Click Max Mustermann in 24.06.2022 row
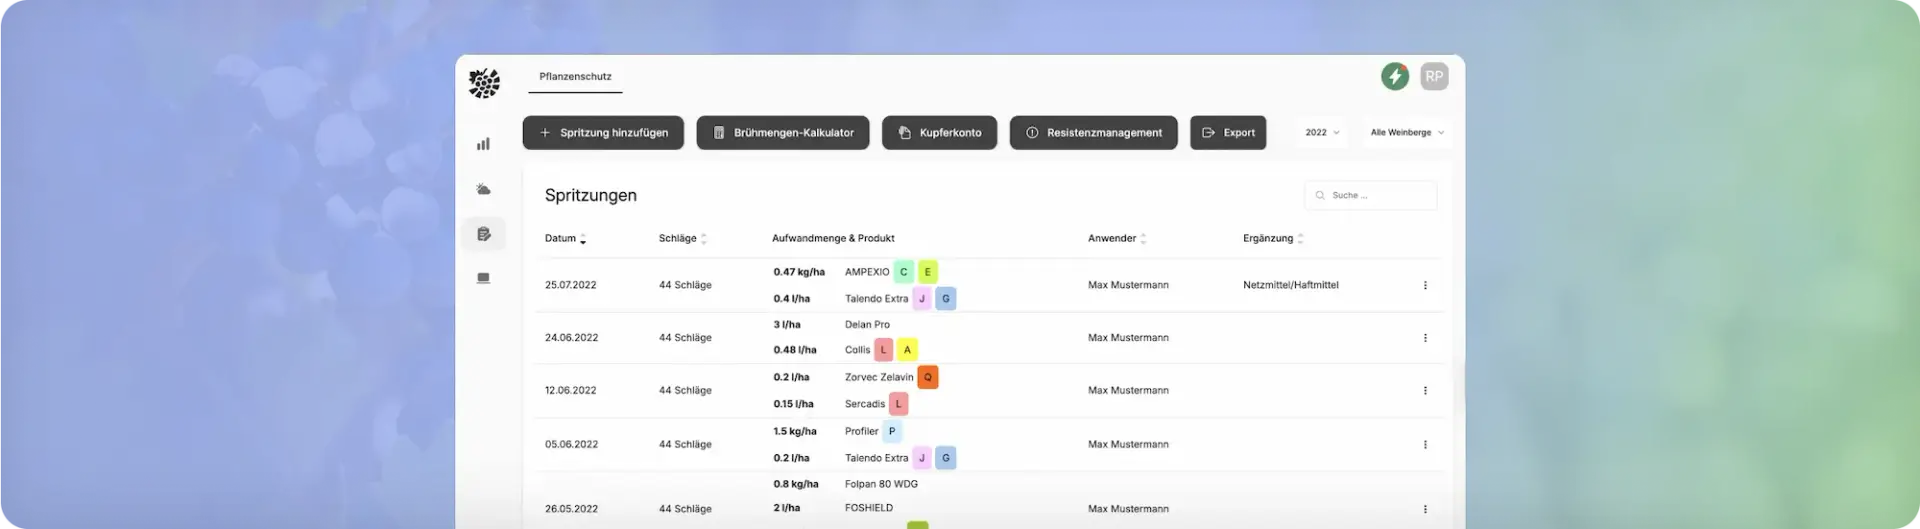Image resolution: width=1920 pixels, height=529 pixels. (x=1128, y=338)
